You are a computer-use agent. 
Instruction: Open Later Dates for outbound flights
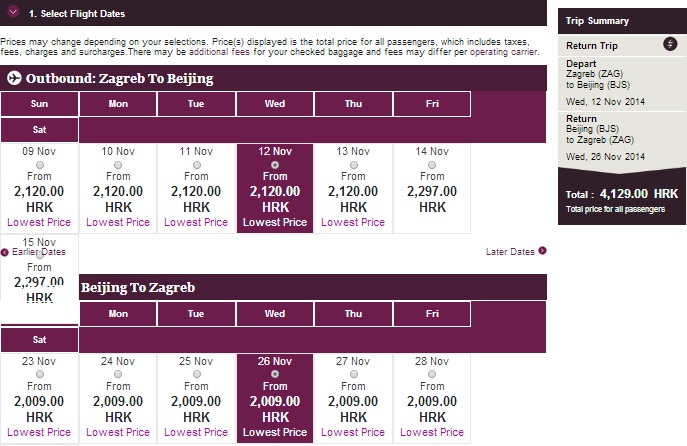509,252
